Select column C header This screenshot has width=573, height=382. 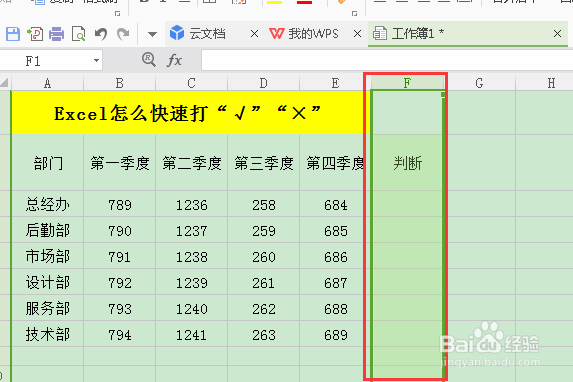[x=191, y=83]
